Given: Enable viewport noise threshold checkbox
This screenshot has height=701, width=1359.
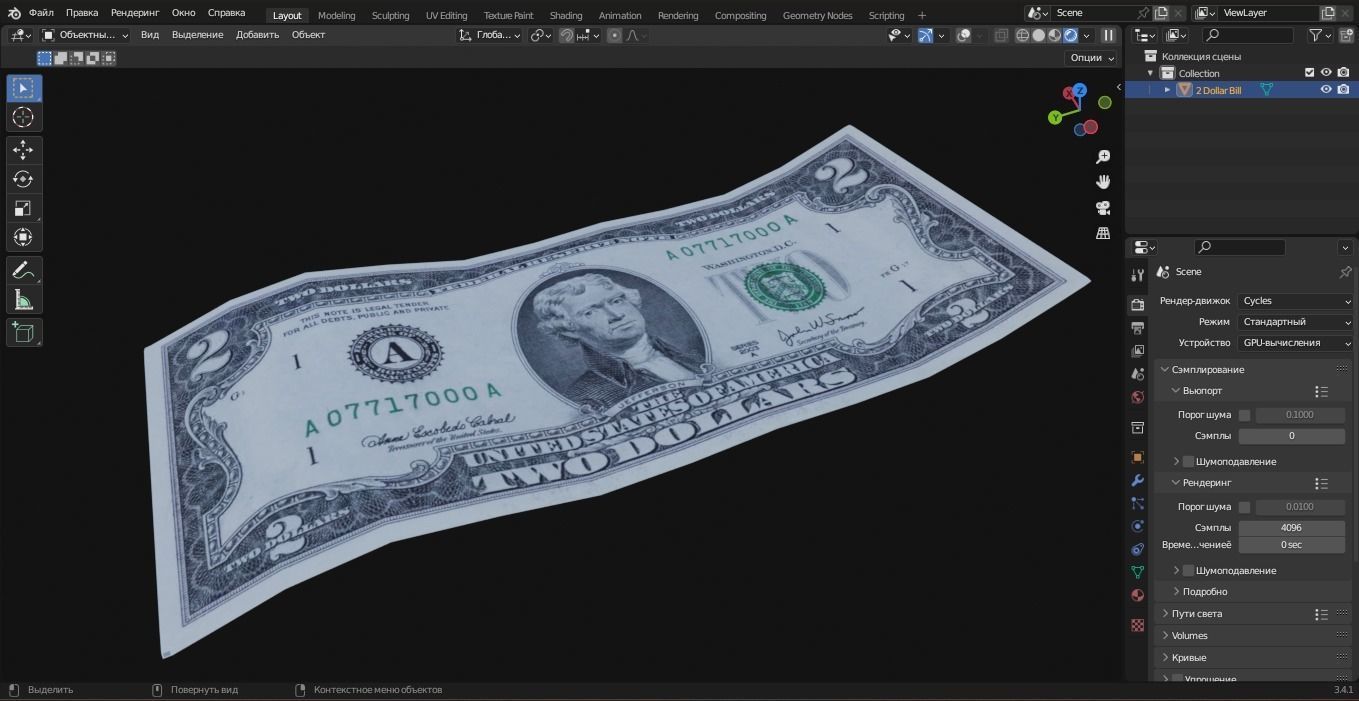Looking at the screenshot, I should coord(1244,415).
